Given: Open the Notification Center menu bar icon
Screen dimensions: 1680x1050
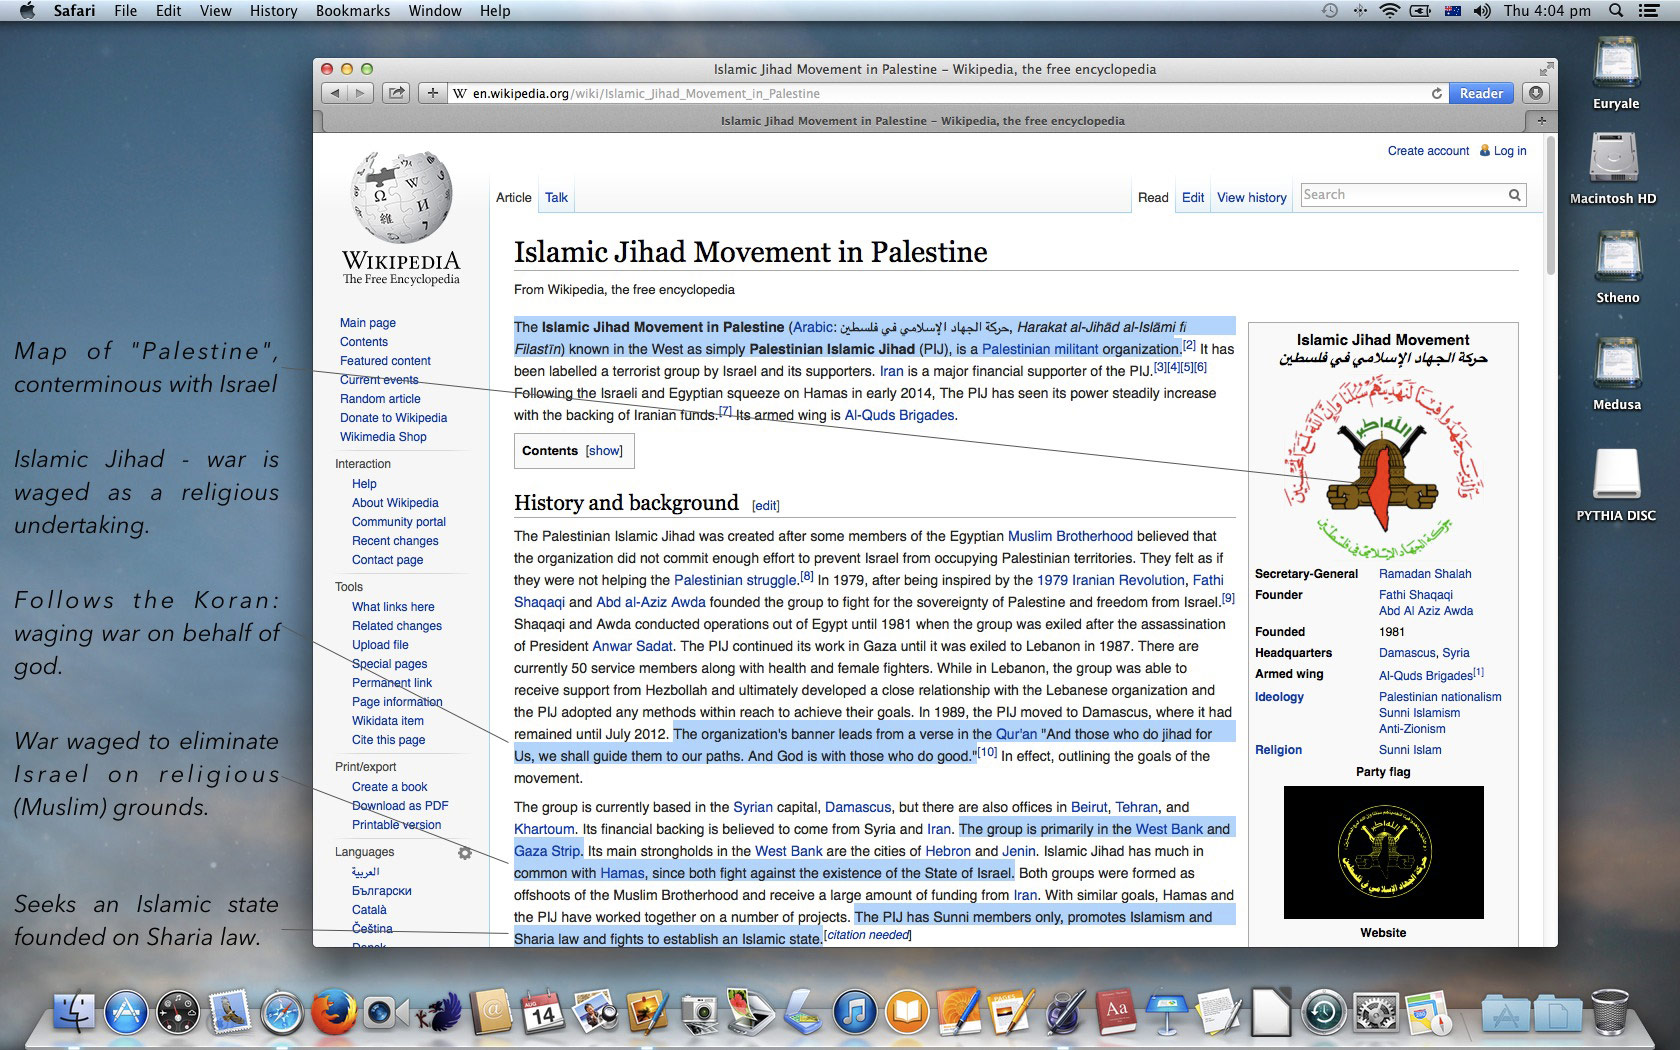Looking at the screenshot, I should click(x=1649, y=11).
